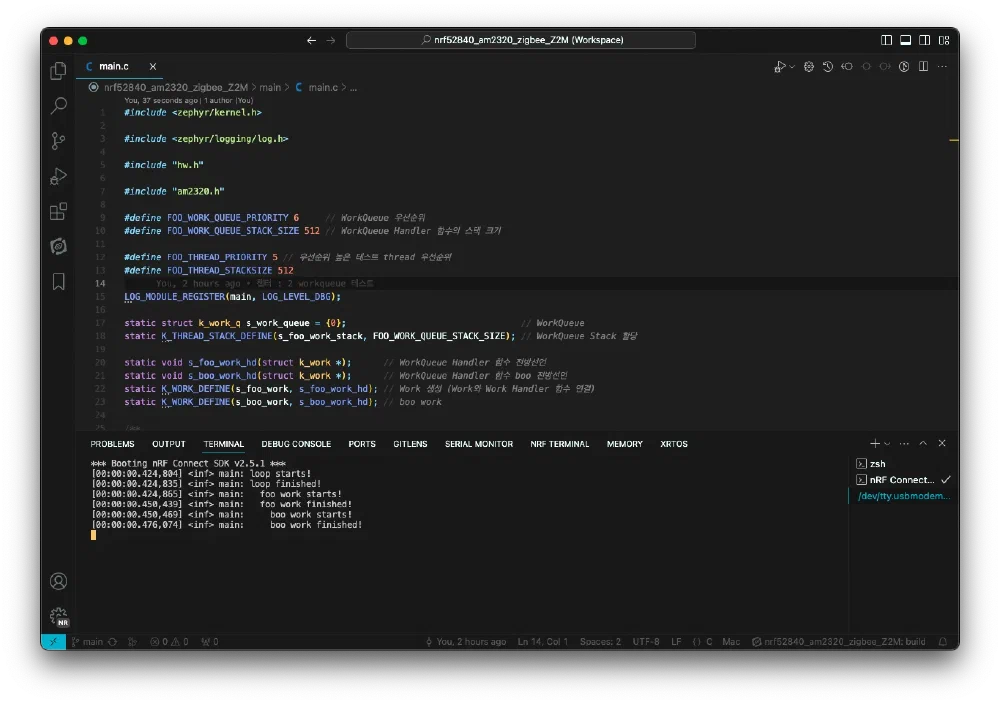Viewport: 1000px width, 704px height.
Task: Click the main branch in status bar
Action: [x=86, y=642]
